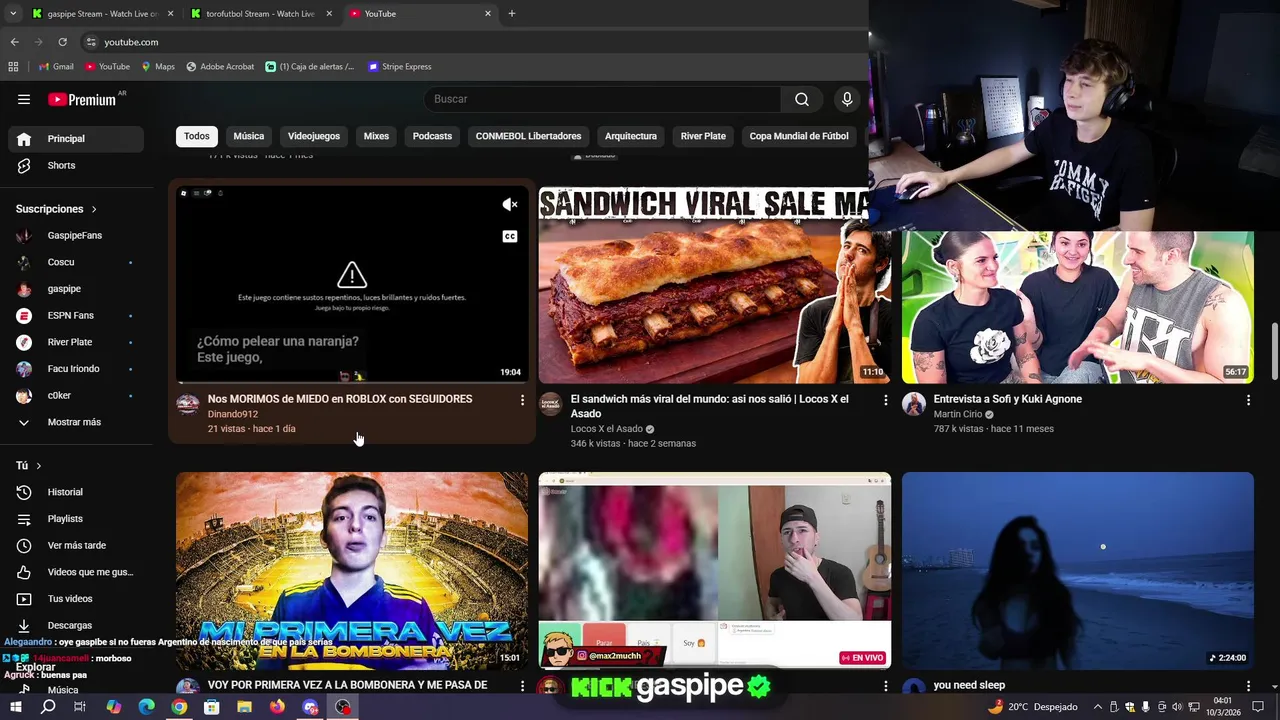Expand subscriptions with Mostrar más
1280x720 pixels.
tap(74, 422)
